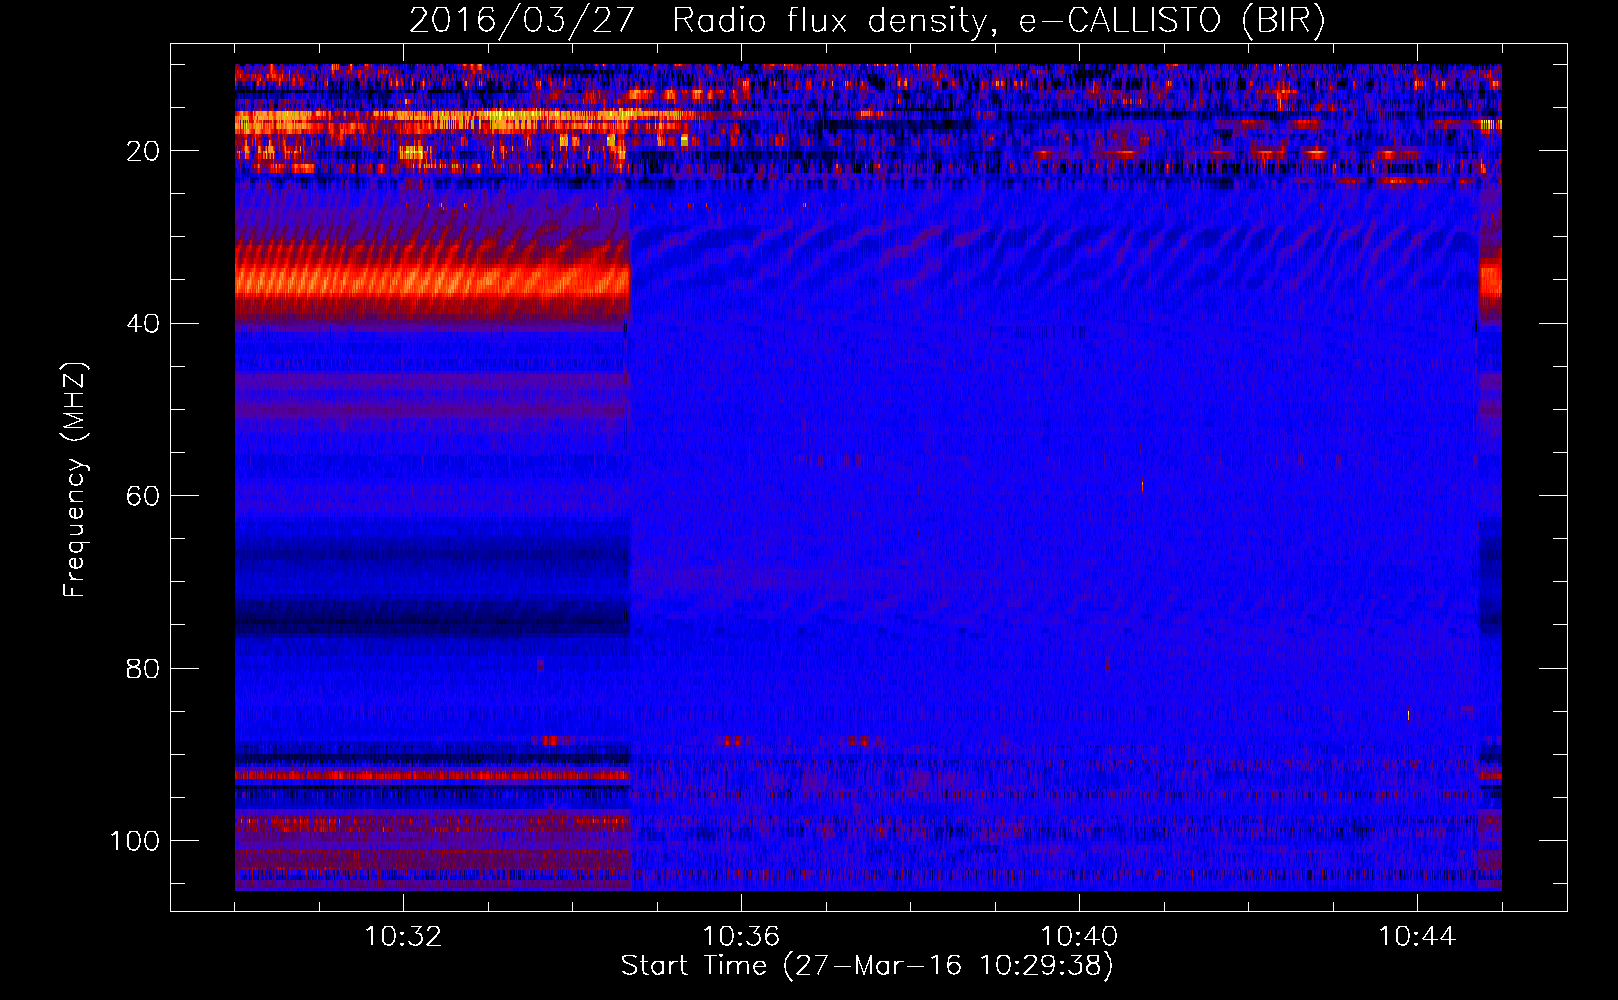Click the 10:32 time tick label
The image size is (1618, 1000).
pyautogui.click(x=403, y=937)
